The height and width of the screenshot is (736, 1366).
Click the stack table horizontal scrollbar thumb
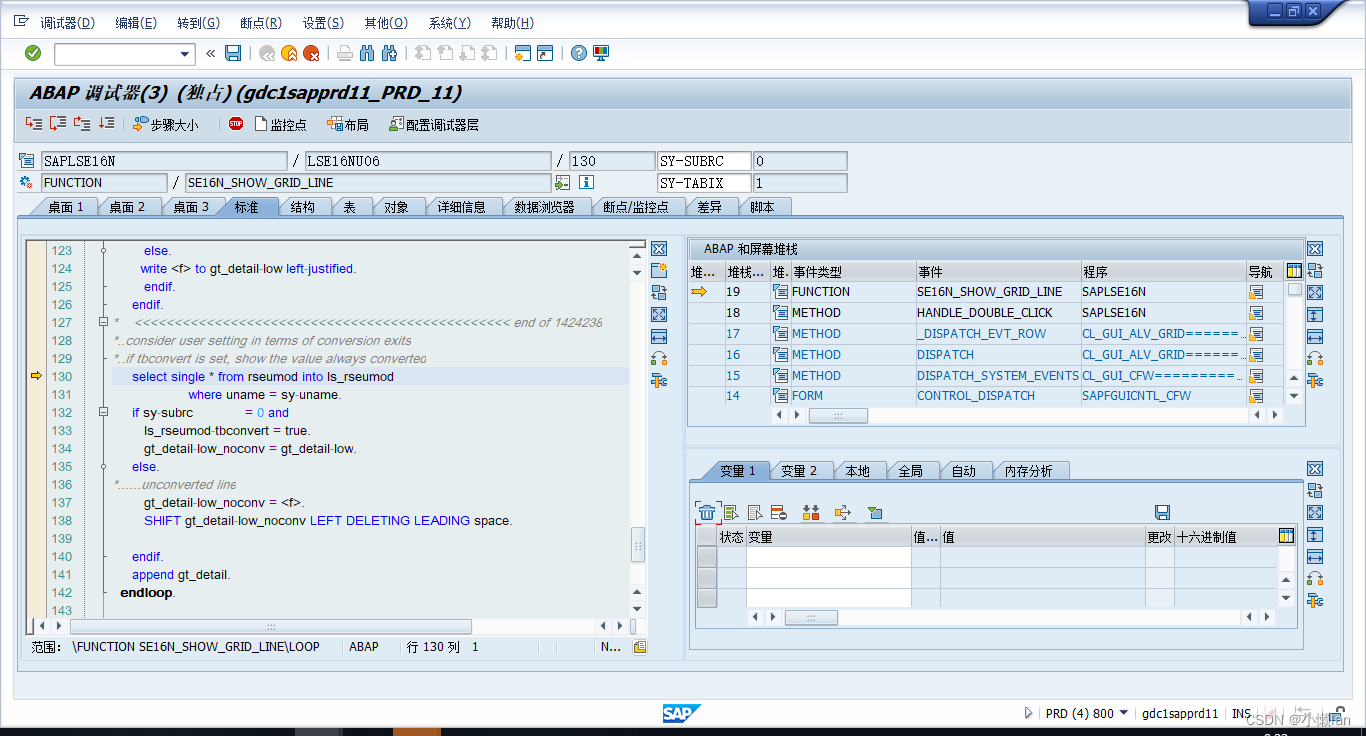point(838,415)
